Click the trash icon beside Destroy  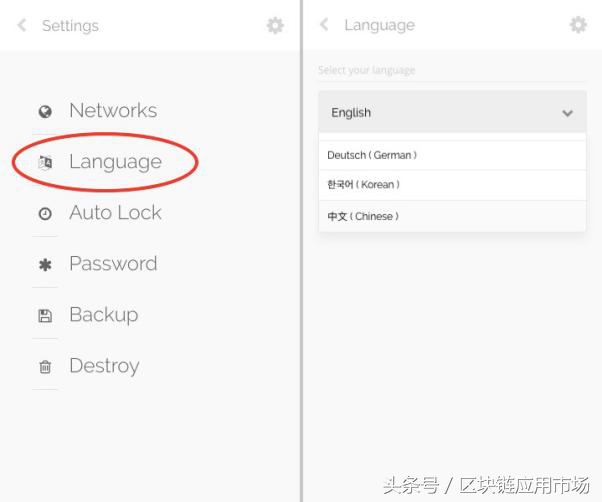[45, 367]
